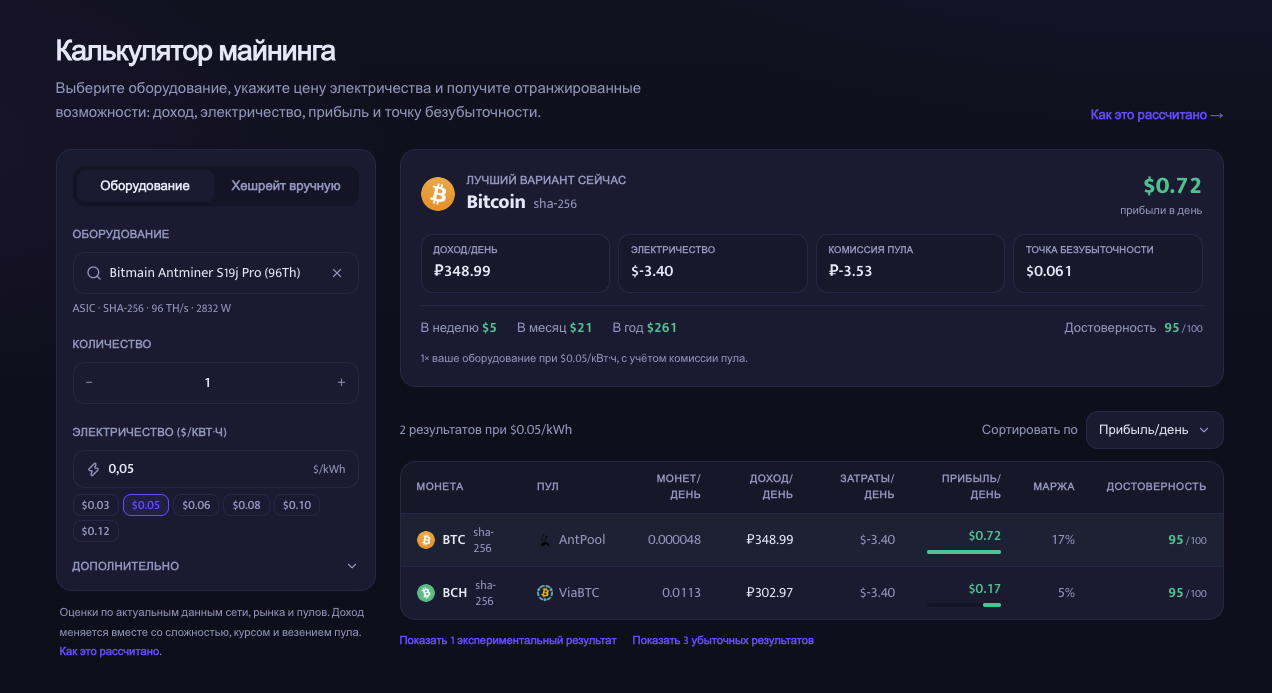Click the quantity value field showing 1
The height and width of the screenshot is (693, 1272).
[208, 383]
